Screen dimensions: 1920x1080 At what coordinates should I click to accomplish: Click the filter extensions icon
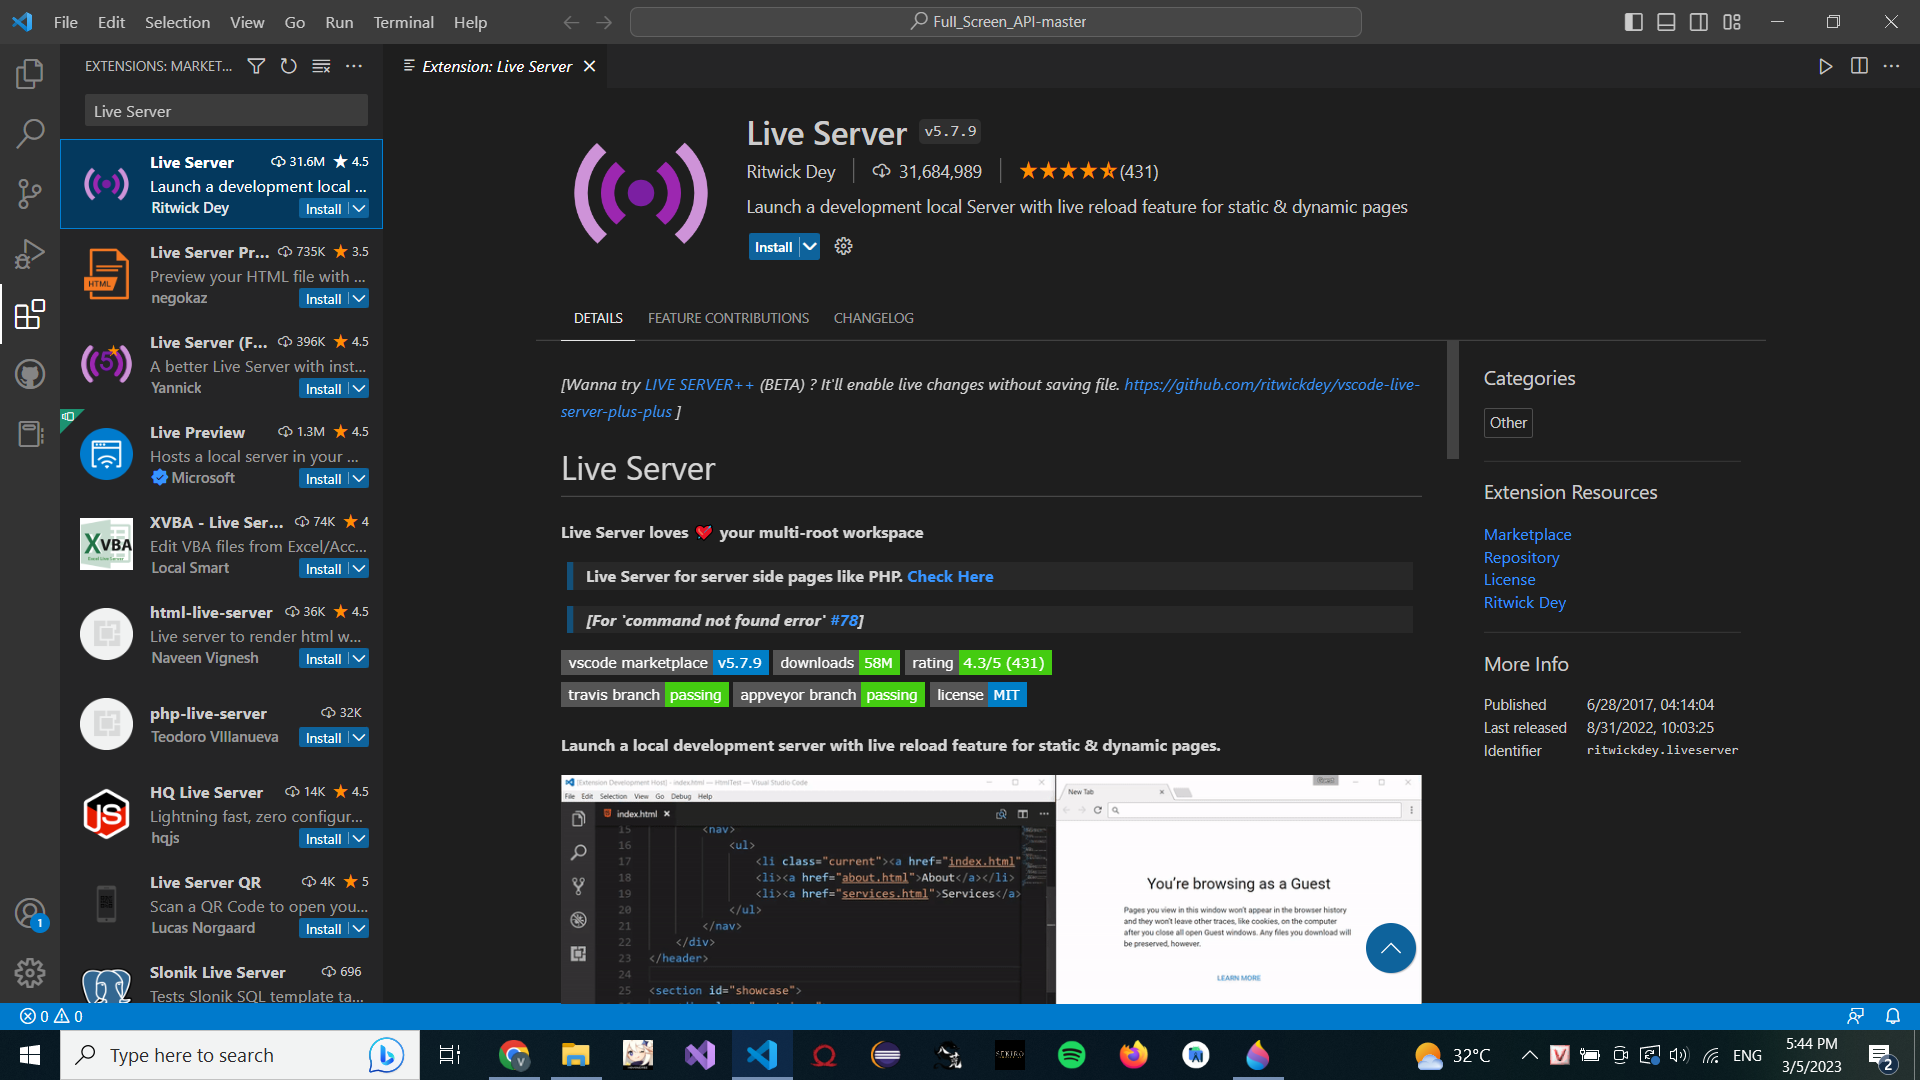point(256,66)
